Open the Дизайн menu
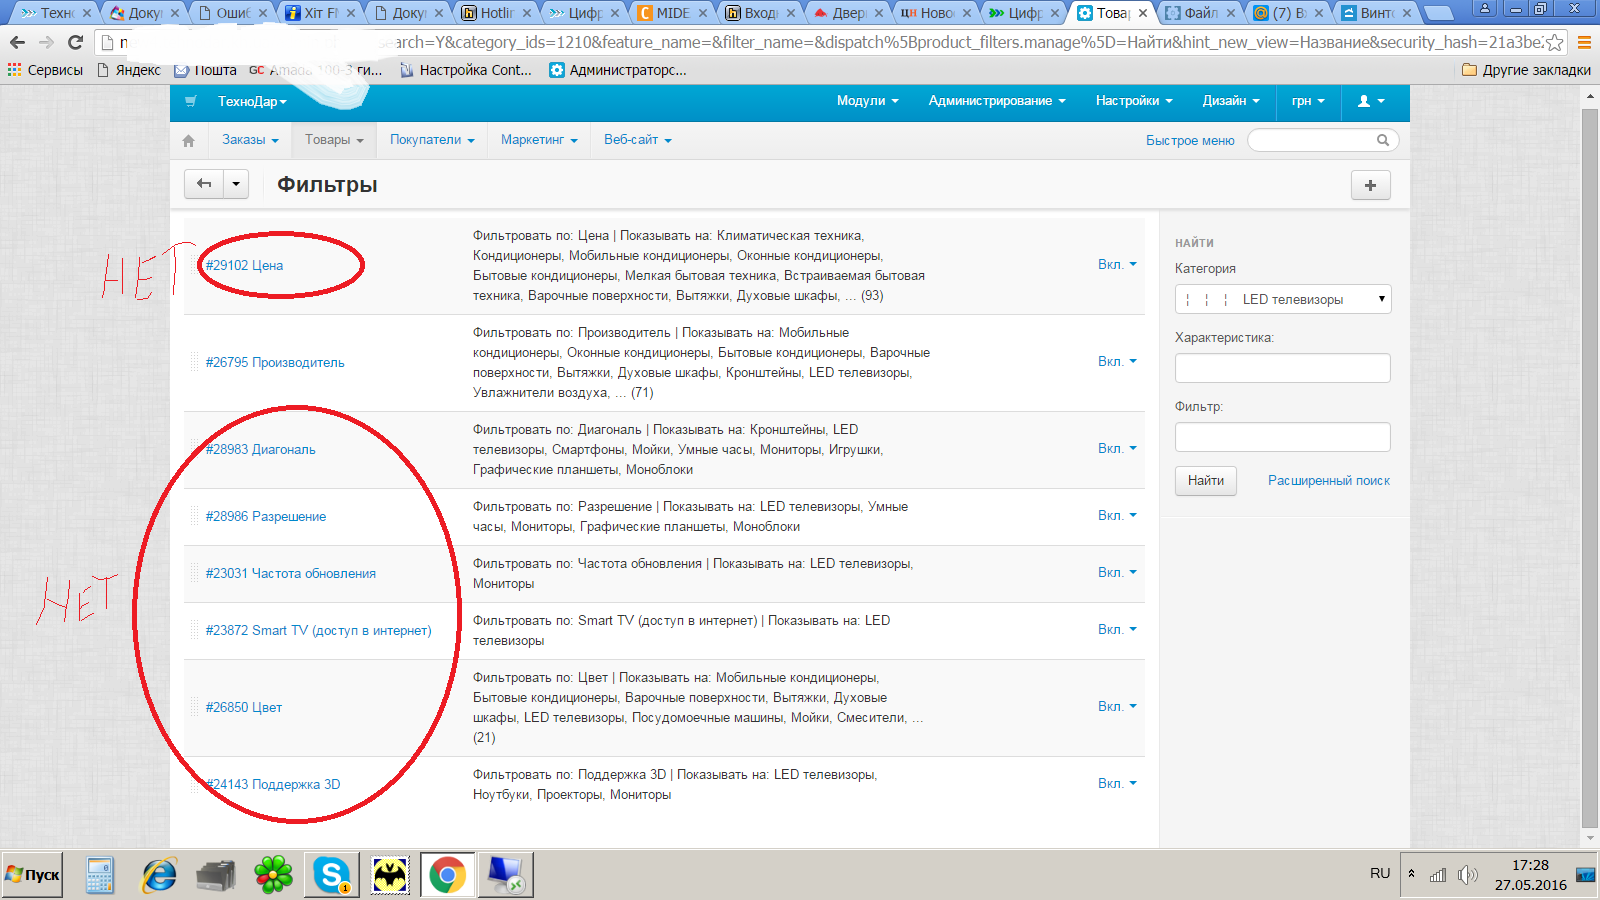This screenshot has height=900, width=1600. (x=1231, y=101)
